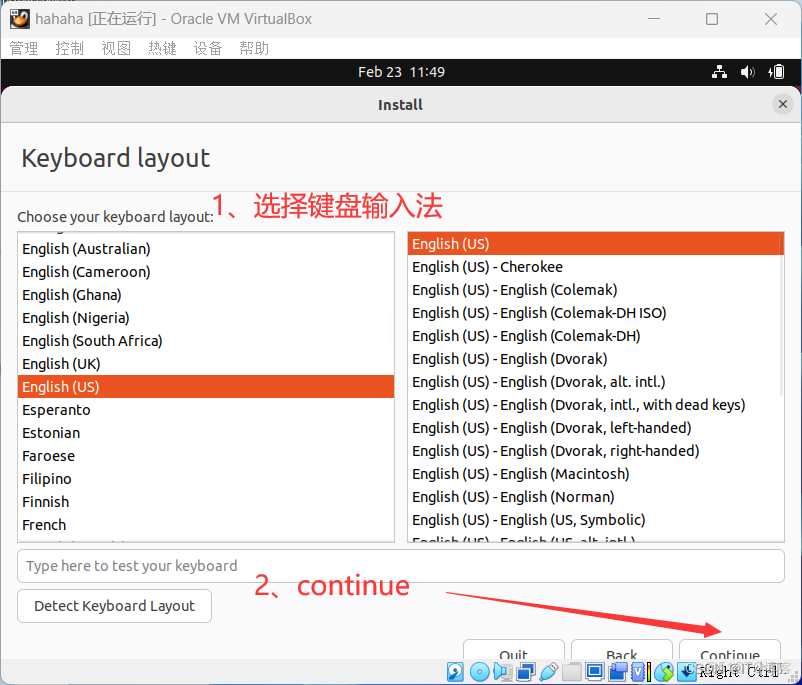The height and width of the screenshot is (685, 802).
Task: Click the speaker icon in the installer top bar
Action: pos(748,71)
